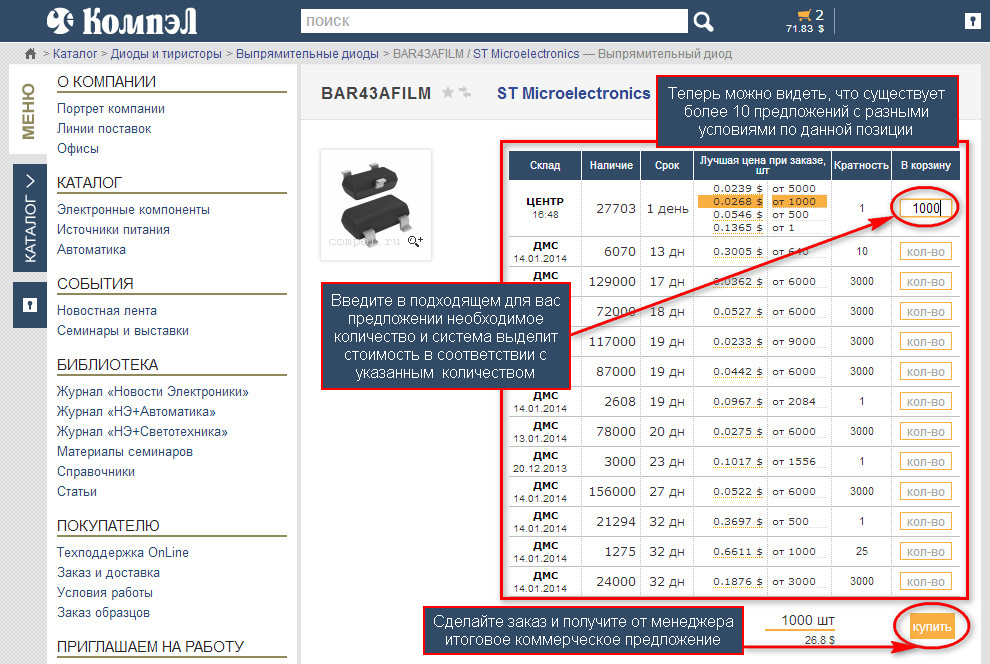Click the compare arrows icon next to BAR43AFILM

click(465, 93)
